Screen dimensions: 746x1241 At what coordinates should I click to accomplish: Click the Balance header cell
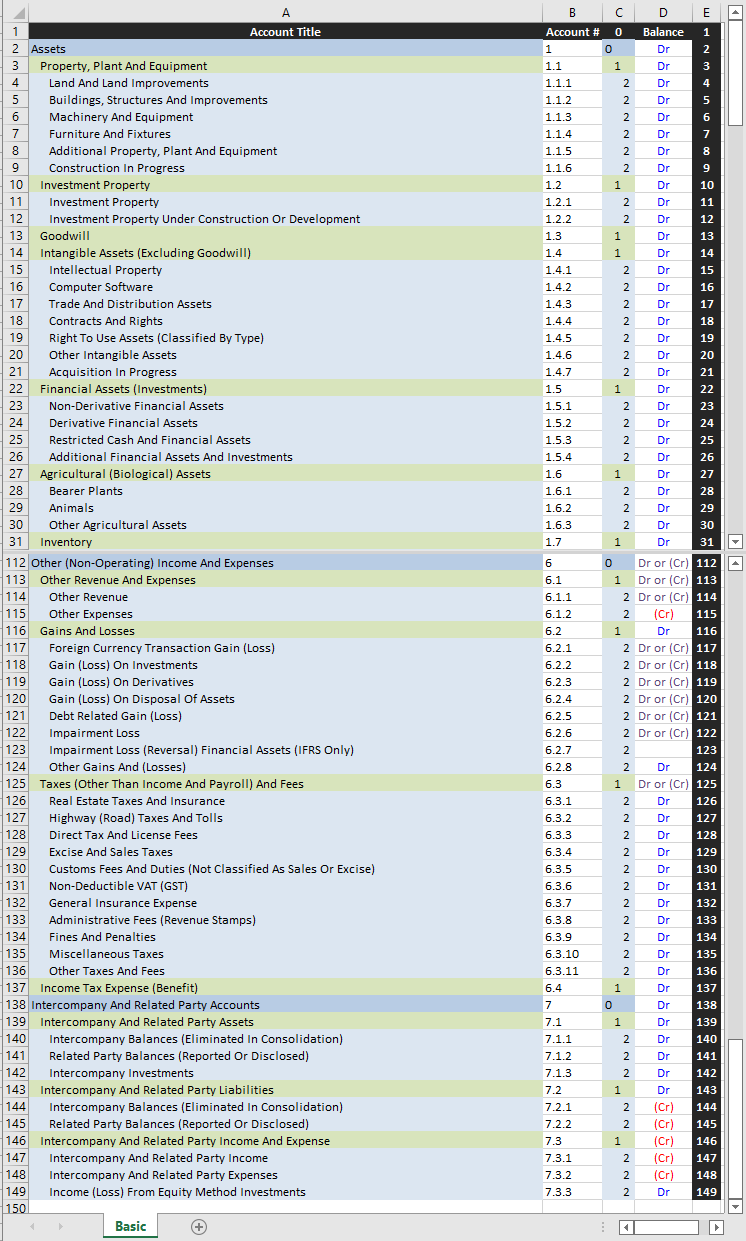[663, 32]
